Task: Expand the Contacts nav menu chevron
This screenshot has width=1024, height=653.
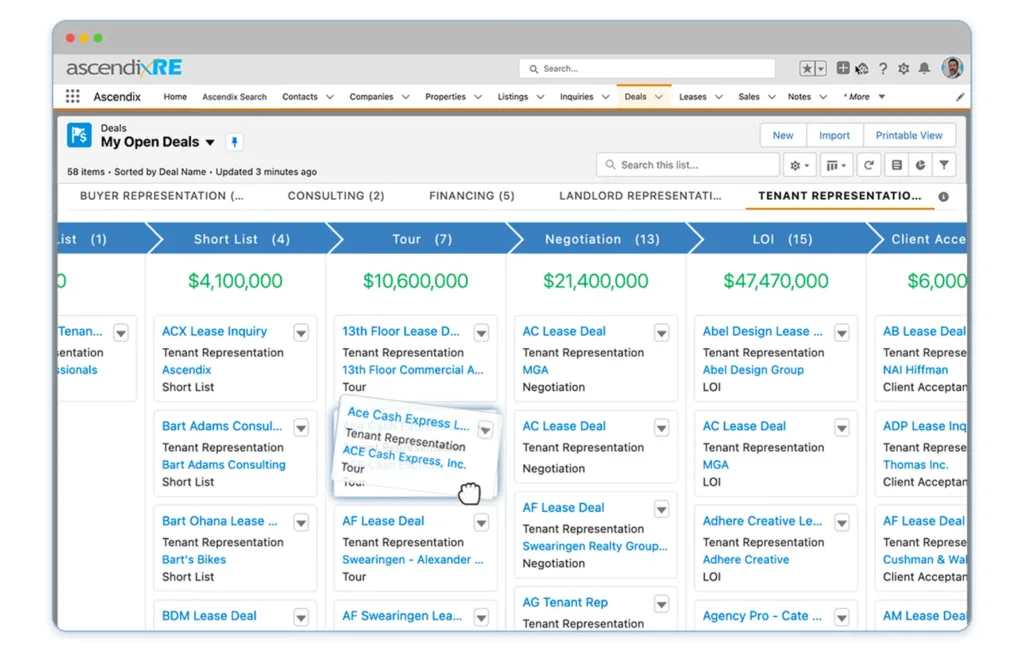Action: [328, 97]
